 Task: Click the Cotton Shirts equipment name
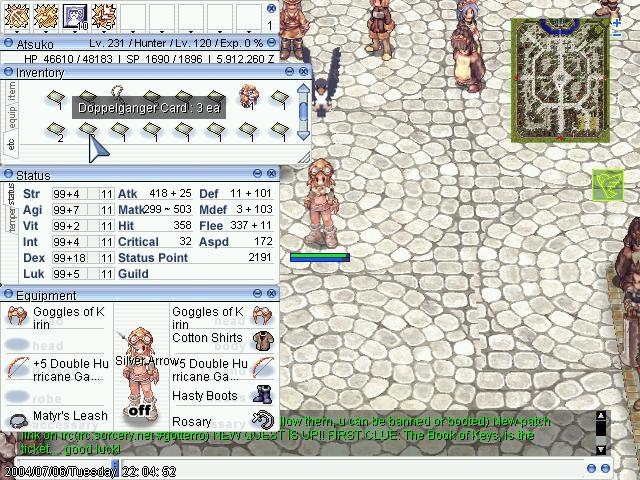[x=207, y=338]
